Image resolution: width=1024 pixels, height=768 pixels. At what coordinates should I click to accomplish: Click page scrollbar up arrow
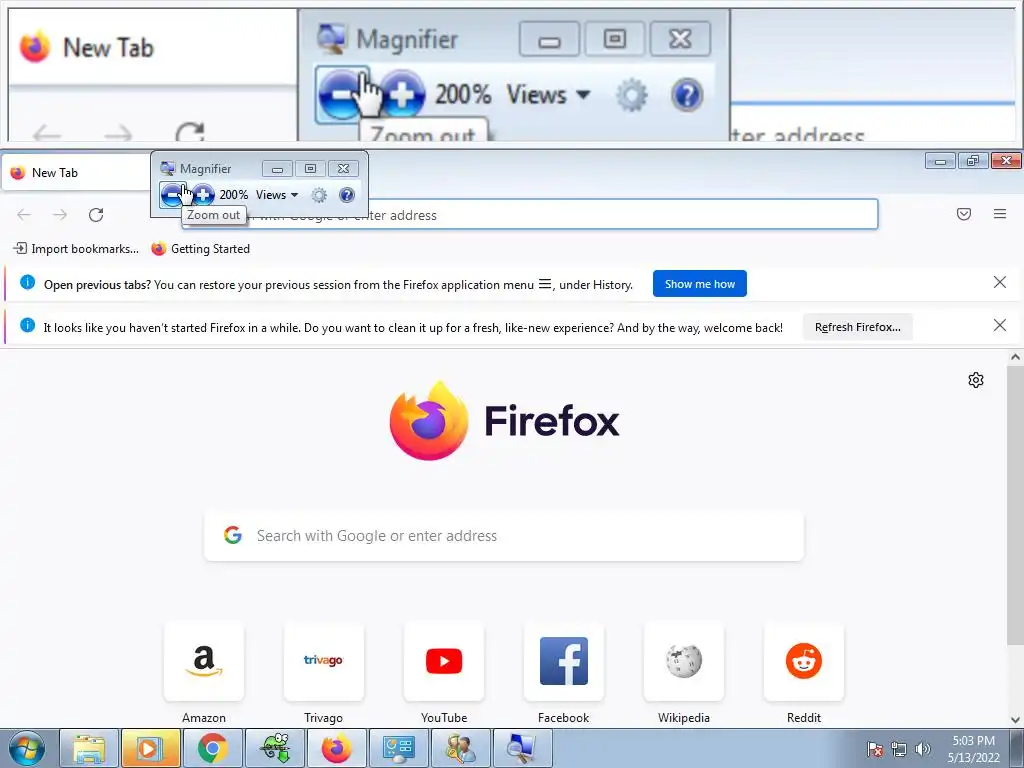point(1015,357)
